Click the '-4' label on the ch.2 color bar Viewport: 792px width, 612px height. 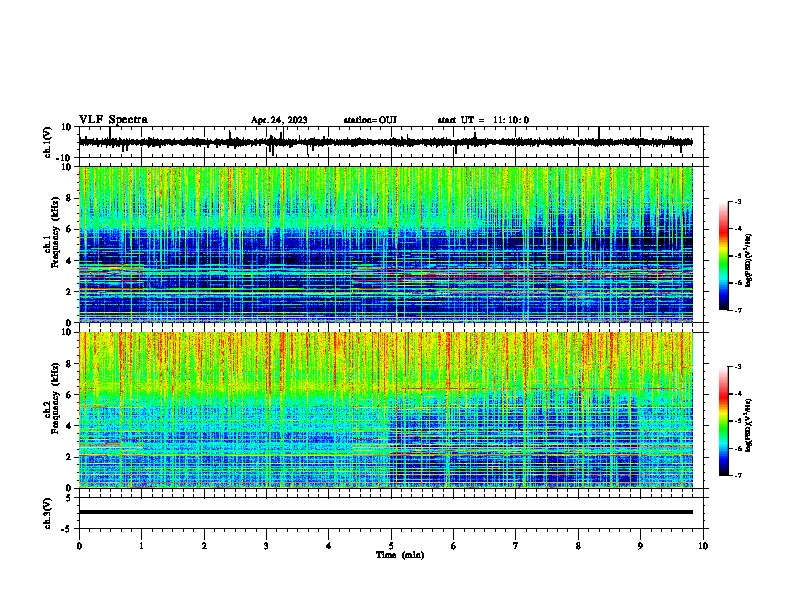(x=737, y=394)
